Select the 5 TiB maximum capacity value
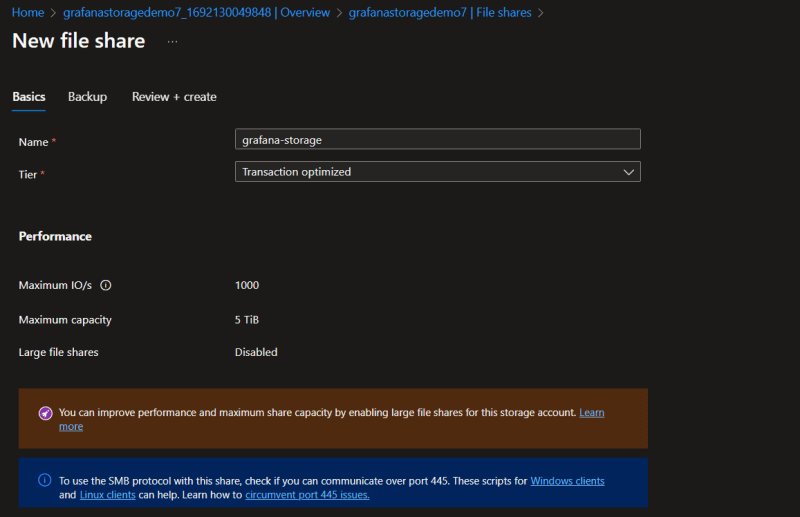The width and height of the screenshot is (800, 517). pyautogui.click(x=247, y=320)
